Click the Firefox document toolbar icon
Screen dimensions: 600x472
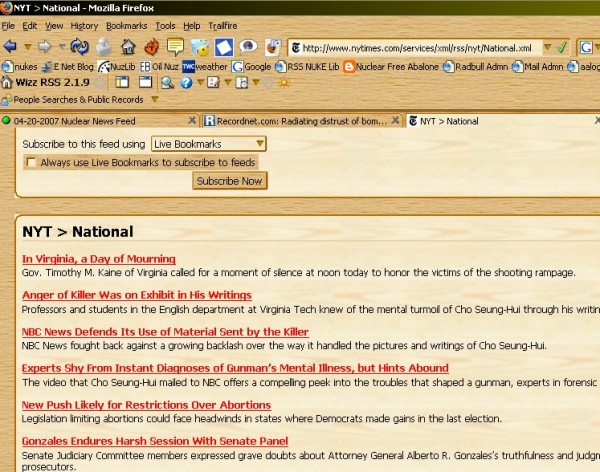(273, 47)
